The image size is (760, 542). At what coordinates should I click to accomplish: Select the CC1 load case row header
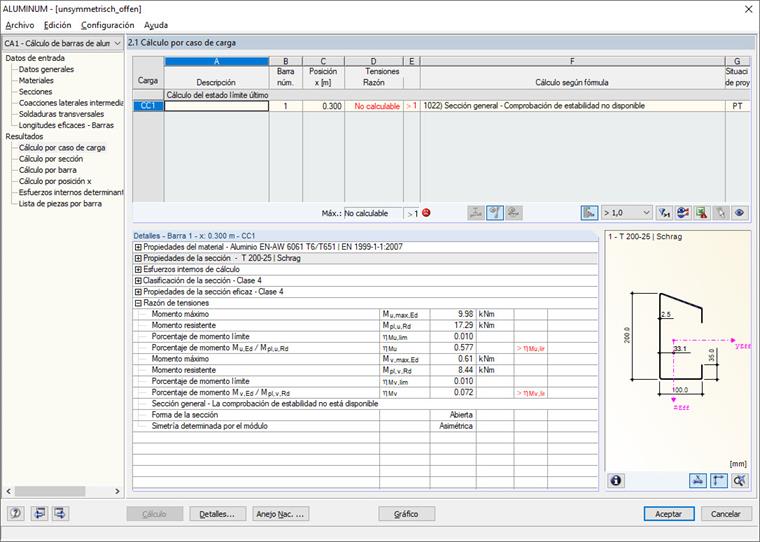click(x=148, y=106)
